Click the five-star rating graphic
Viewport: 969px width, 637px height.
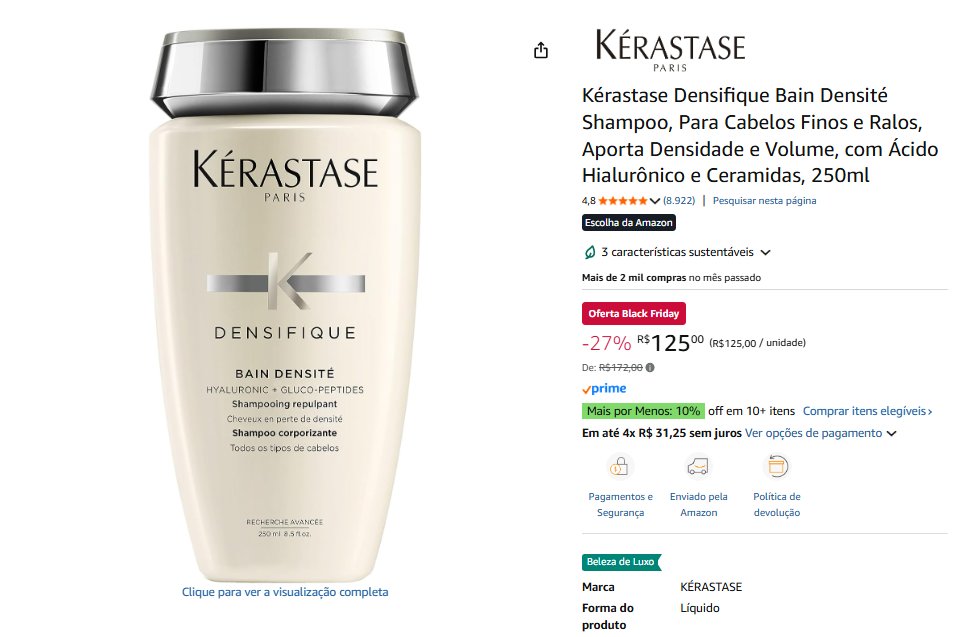(623, 201)
